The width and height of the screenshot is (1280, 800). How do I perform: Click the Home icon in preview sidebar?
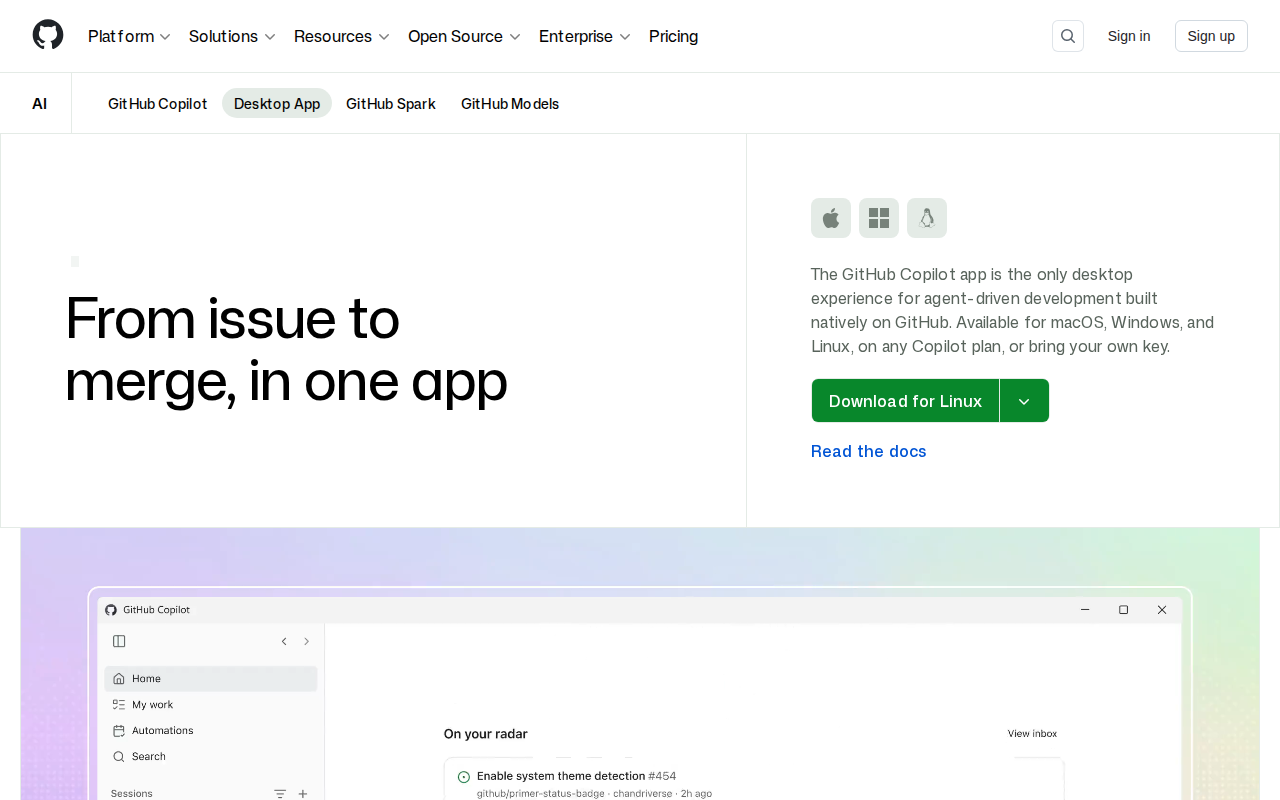119,678
